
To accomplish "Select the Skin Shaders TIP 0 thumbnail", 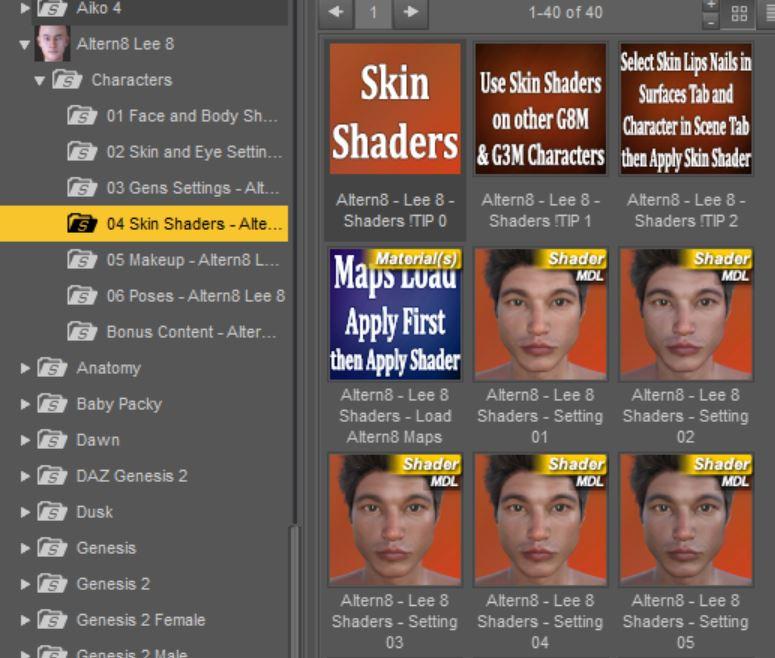I will pyautogui.click(x=395, y=109).
